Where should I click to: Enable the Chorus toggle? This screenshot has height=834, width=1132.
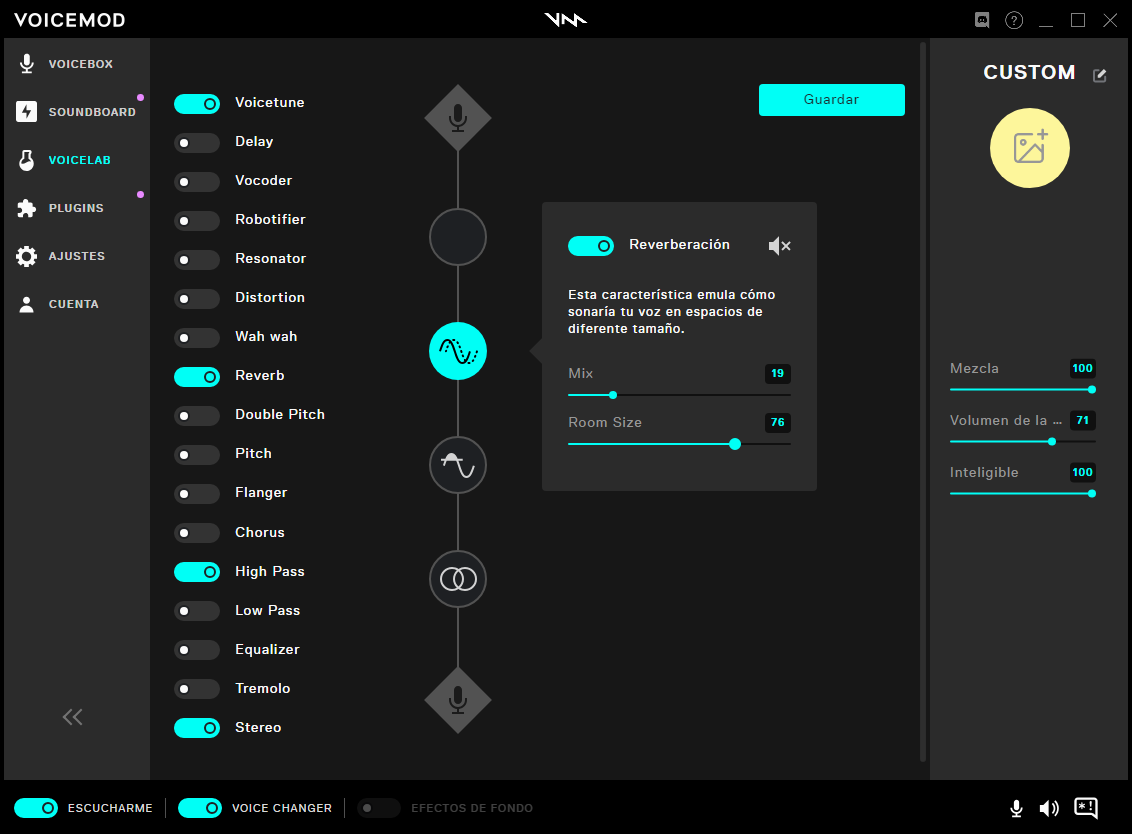tap(197, 534)
